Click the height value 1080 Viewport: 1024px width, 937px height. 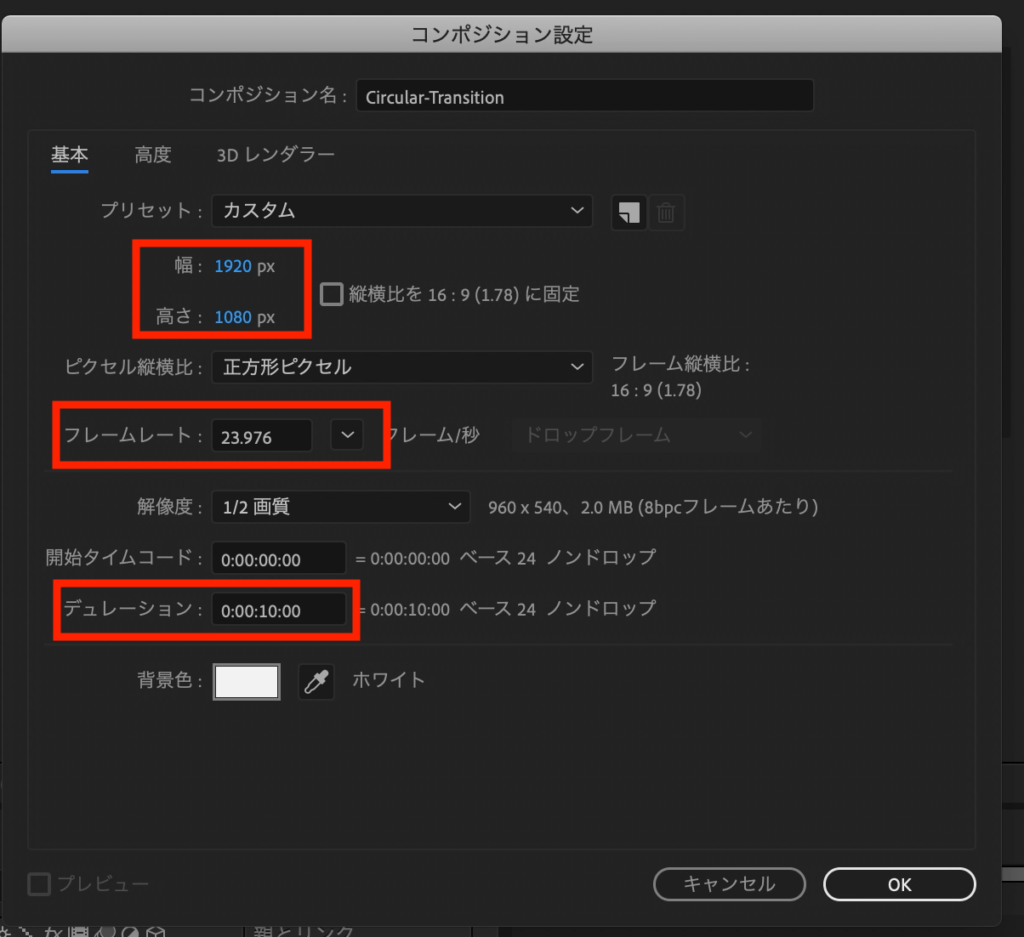[x=233, y=317]
